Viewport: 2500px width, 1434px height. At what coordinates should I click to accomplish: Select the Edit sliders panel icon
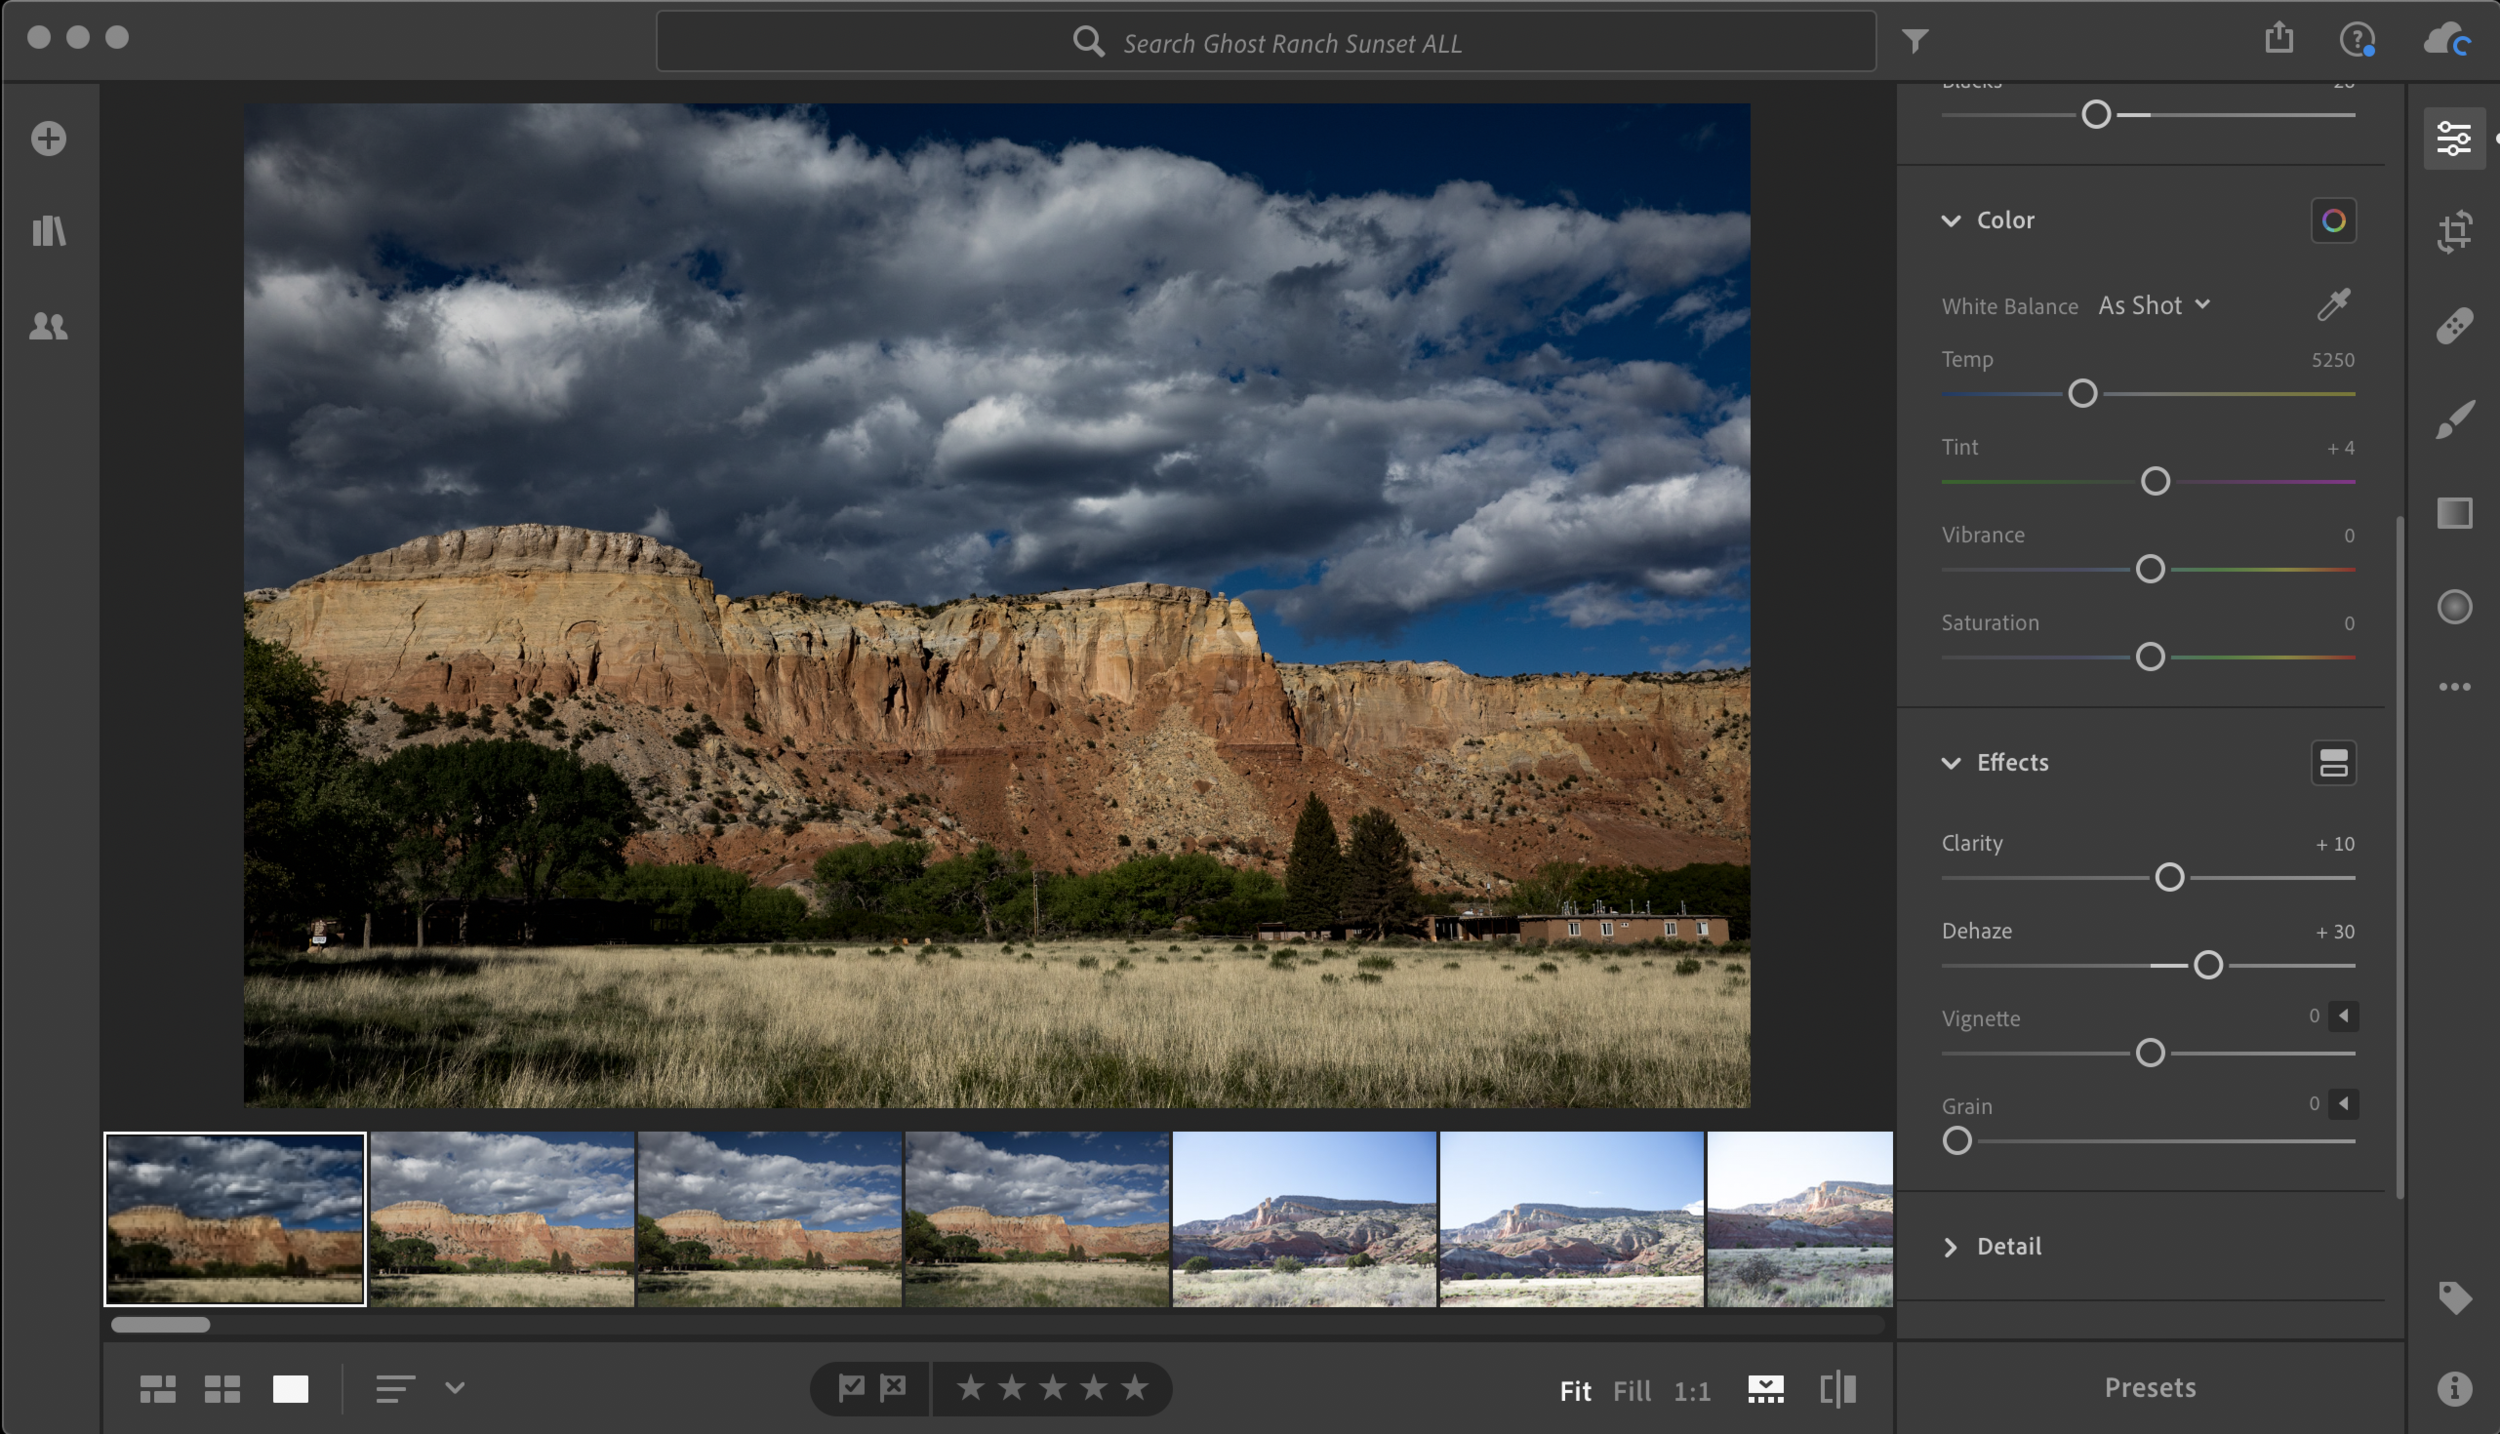pyautogui.click(x=2454, y=138)
